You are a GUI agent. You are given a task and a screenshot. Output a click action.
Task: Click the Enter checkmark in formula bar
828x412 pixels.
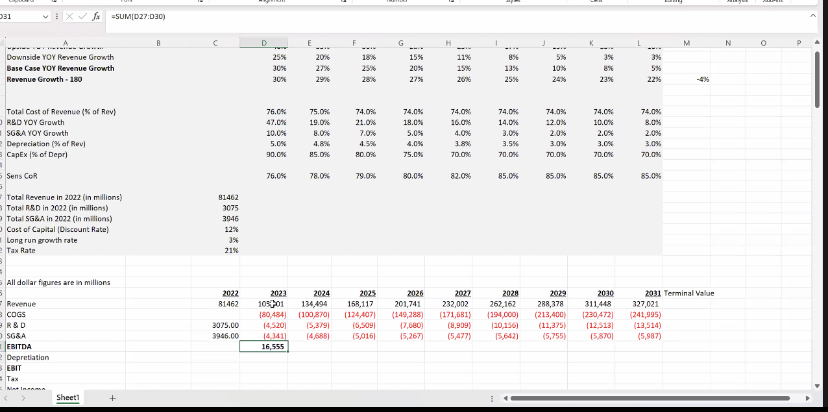coord(83,16)
